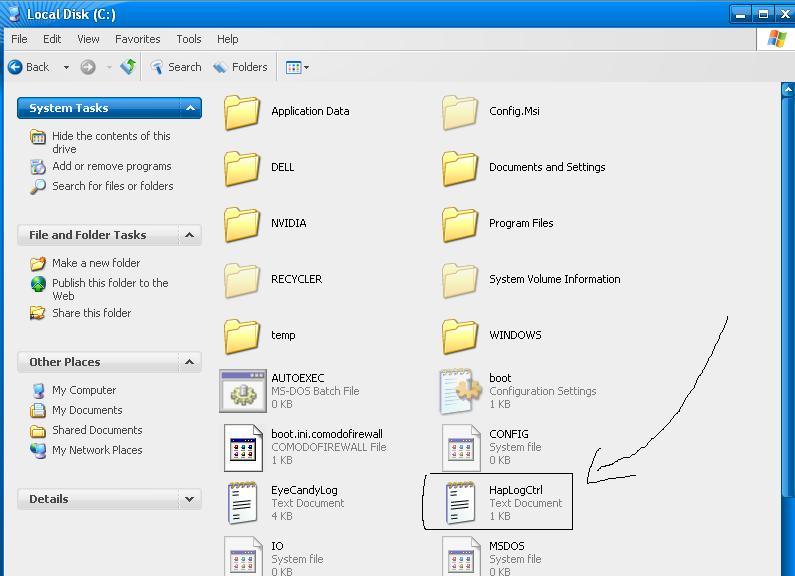Click Share this folder
795x576 pixels.
pos(91,313)
